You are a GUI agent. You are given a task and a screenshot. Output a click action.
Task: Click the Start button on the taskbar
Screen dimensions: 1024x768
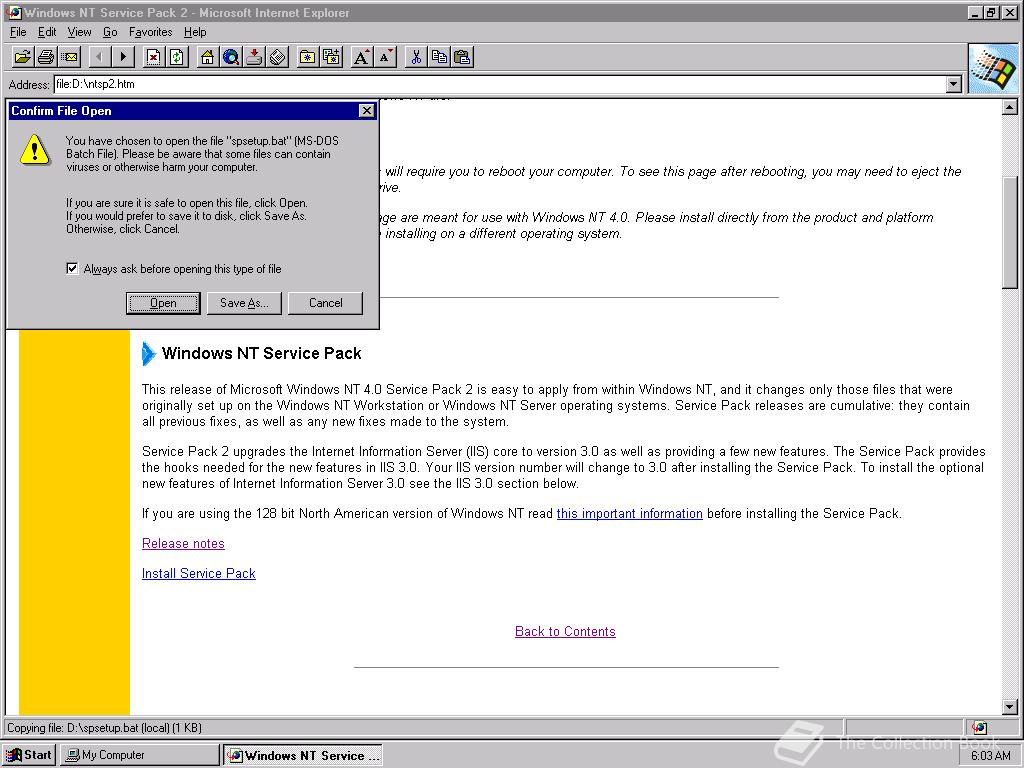coord(29,755)
